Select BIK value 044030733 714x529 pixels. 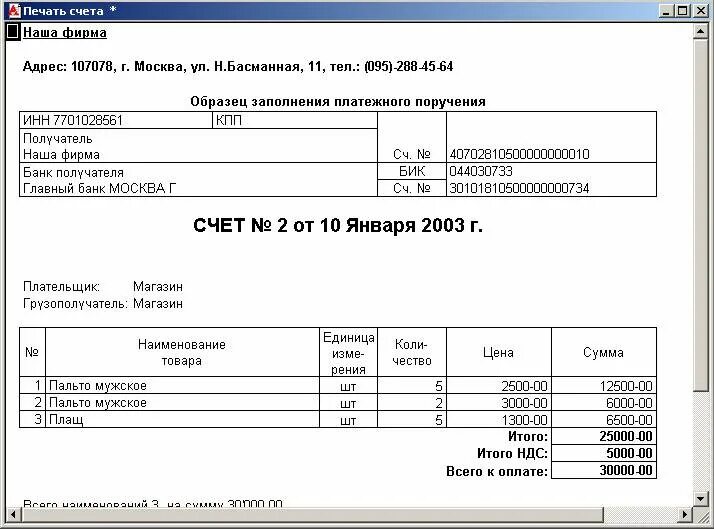point(481,171)
